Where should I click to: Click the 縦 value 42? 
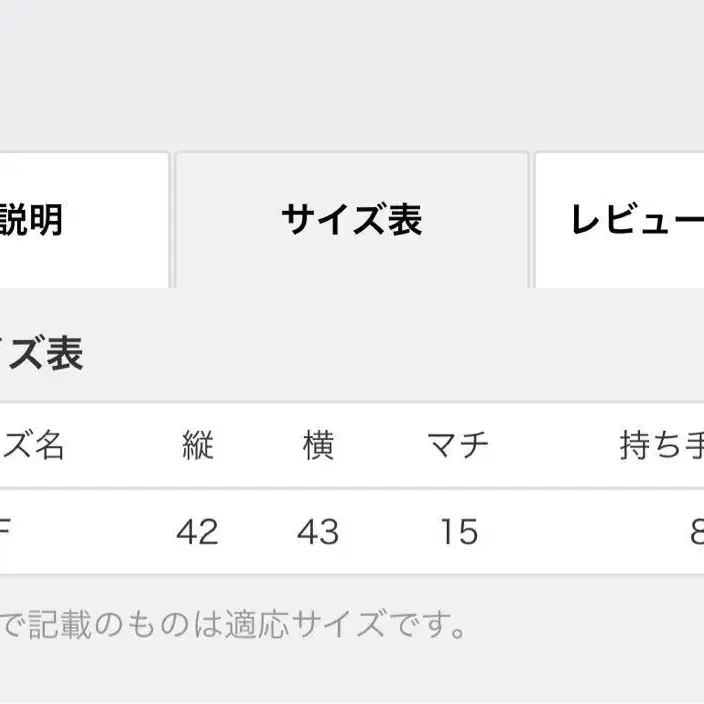[x=197, y=532]
